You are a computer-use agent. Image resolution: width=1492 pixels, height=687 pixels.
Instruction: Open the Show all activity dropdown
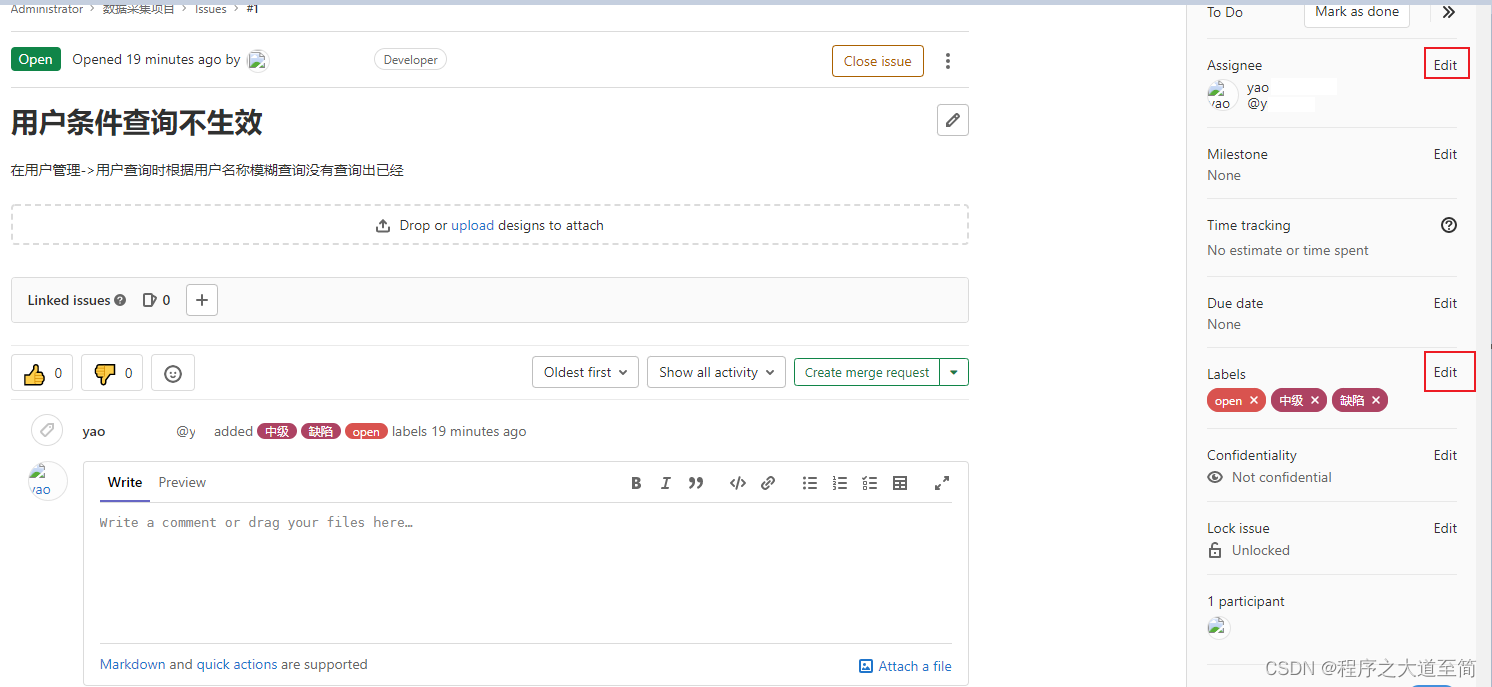716,372
